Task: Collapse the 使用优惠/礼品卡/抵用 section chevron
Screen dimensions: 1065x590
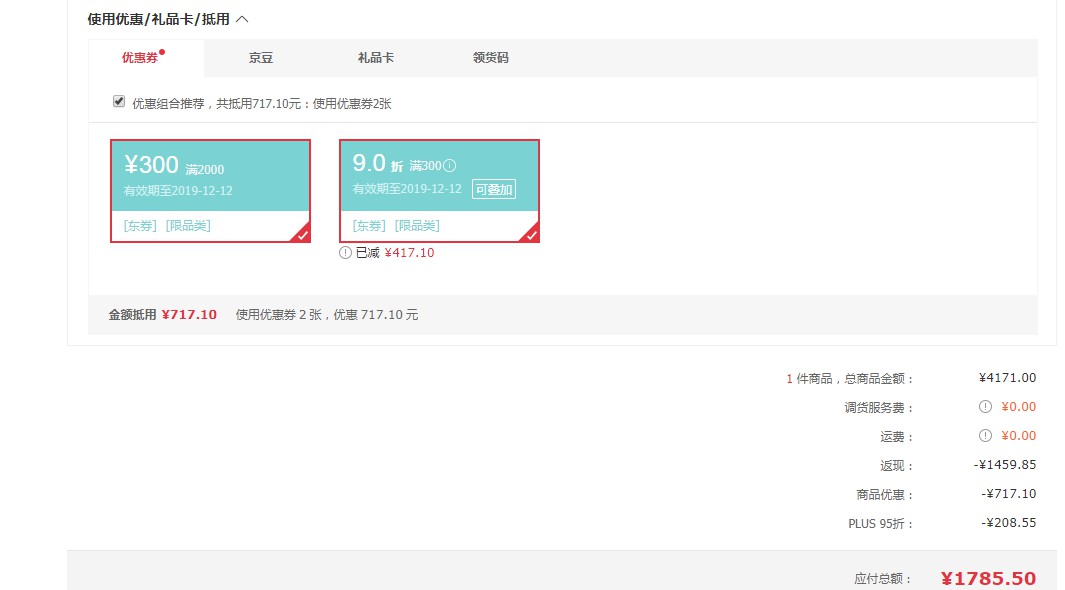Action: tap(242, 20)
